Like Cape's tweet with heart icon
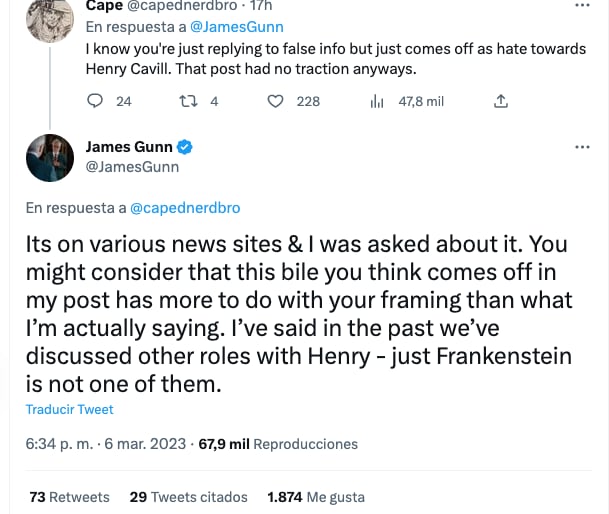Viewport: 609px width, 514px height. (x=277, y=101)
